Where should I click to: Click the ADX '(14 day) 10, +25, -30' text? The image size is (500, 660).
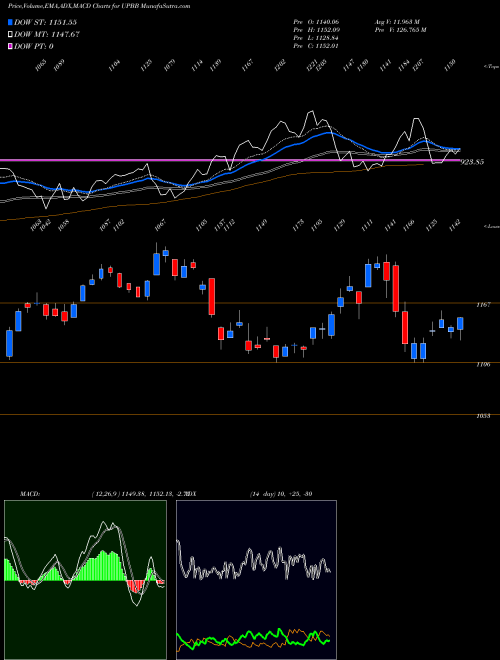click(281, 494)
